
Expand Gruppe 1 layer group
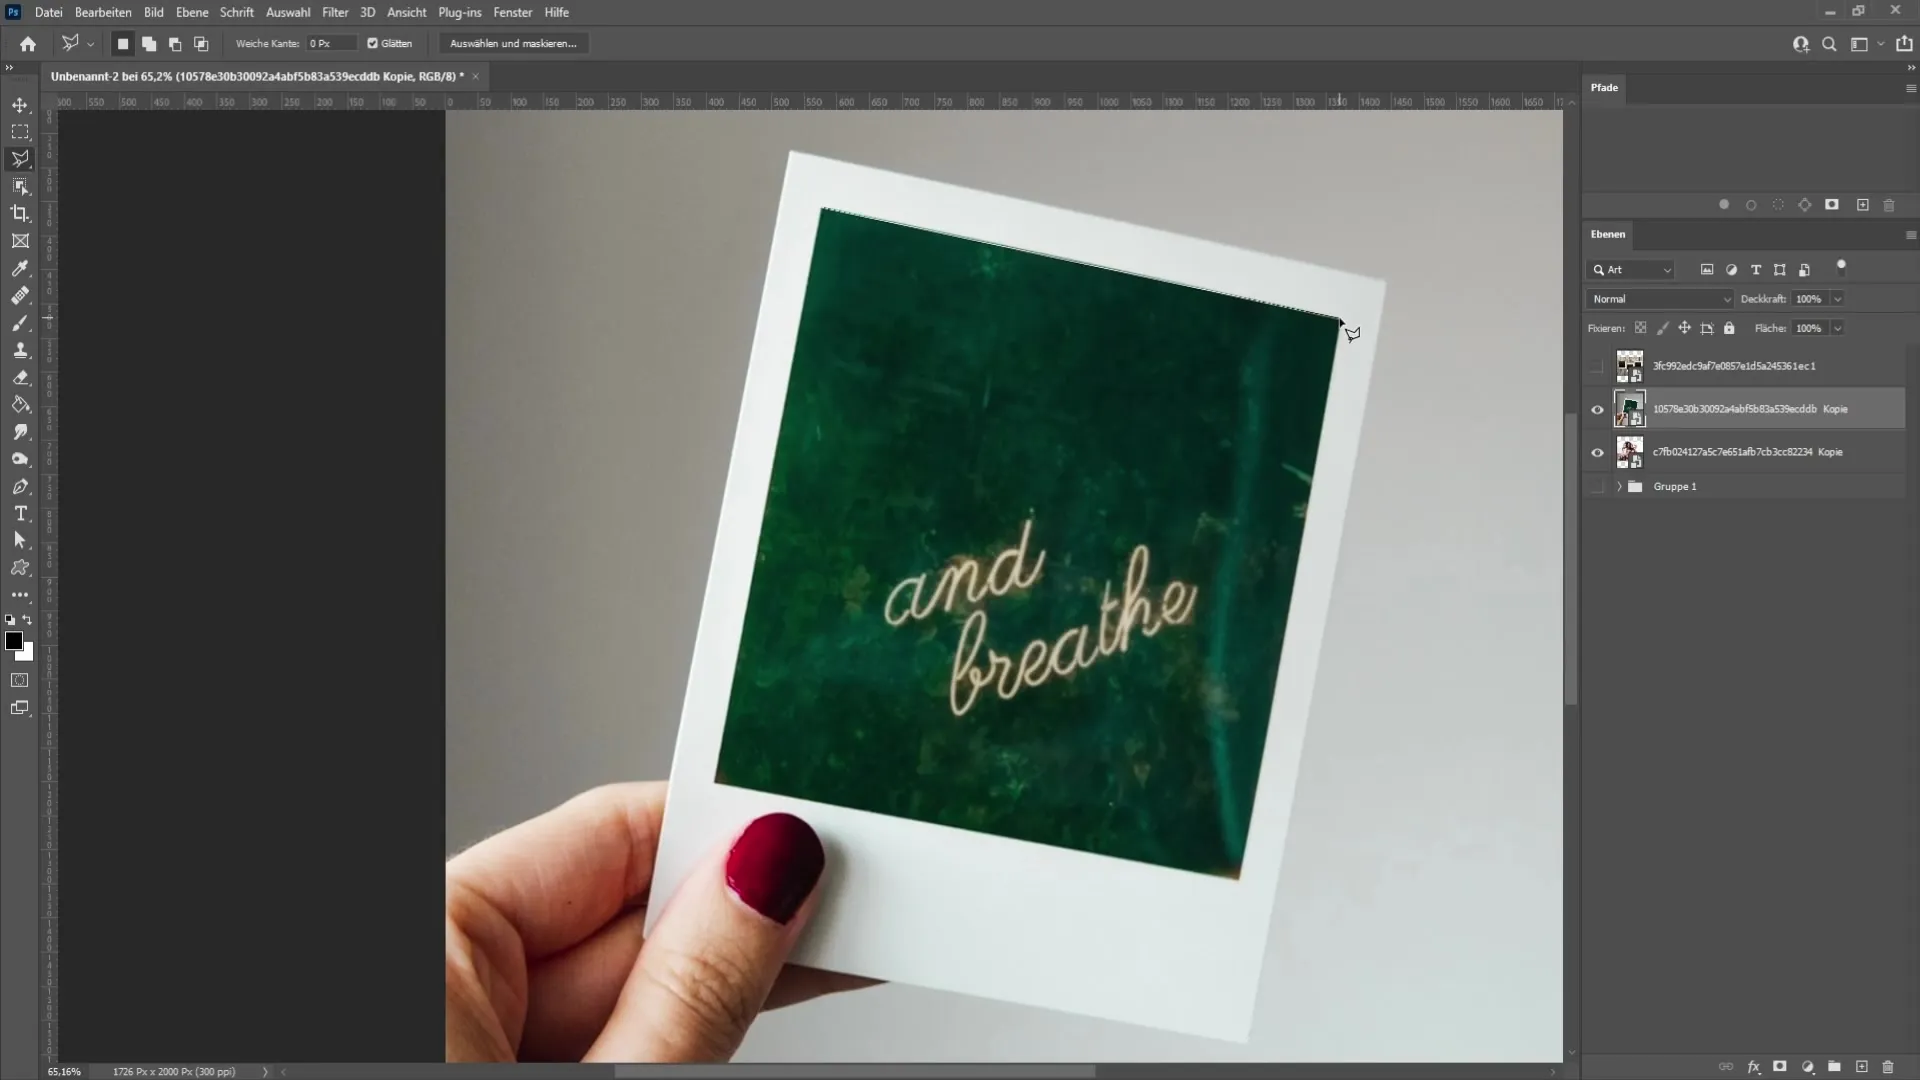(1618, 487)
